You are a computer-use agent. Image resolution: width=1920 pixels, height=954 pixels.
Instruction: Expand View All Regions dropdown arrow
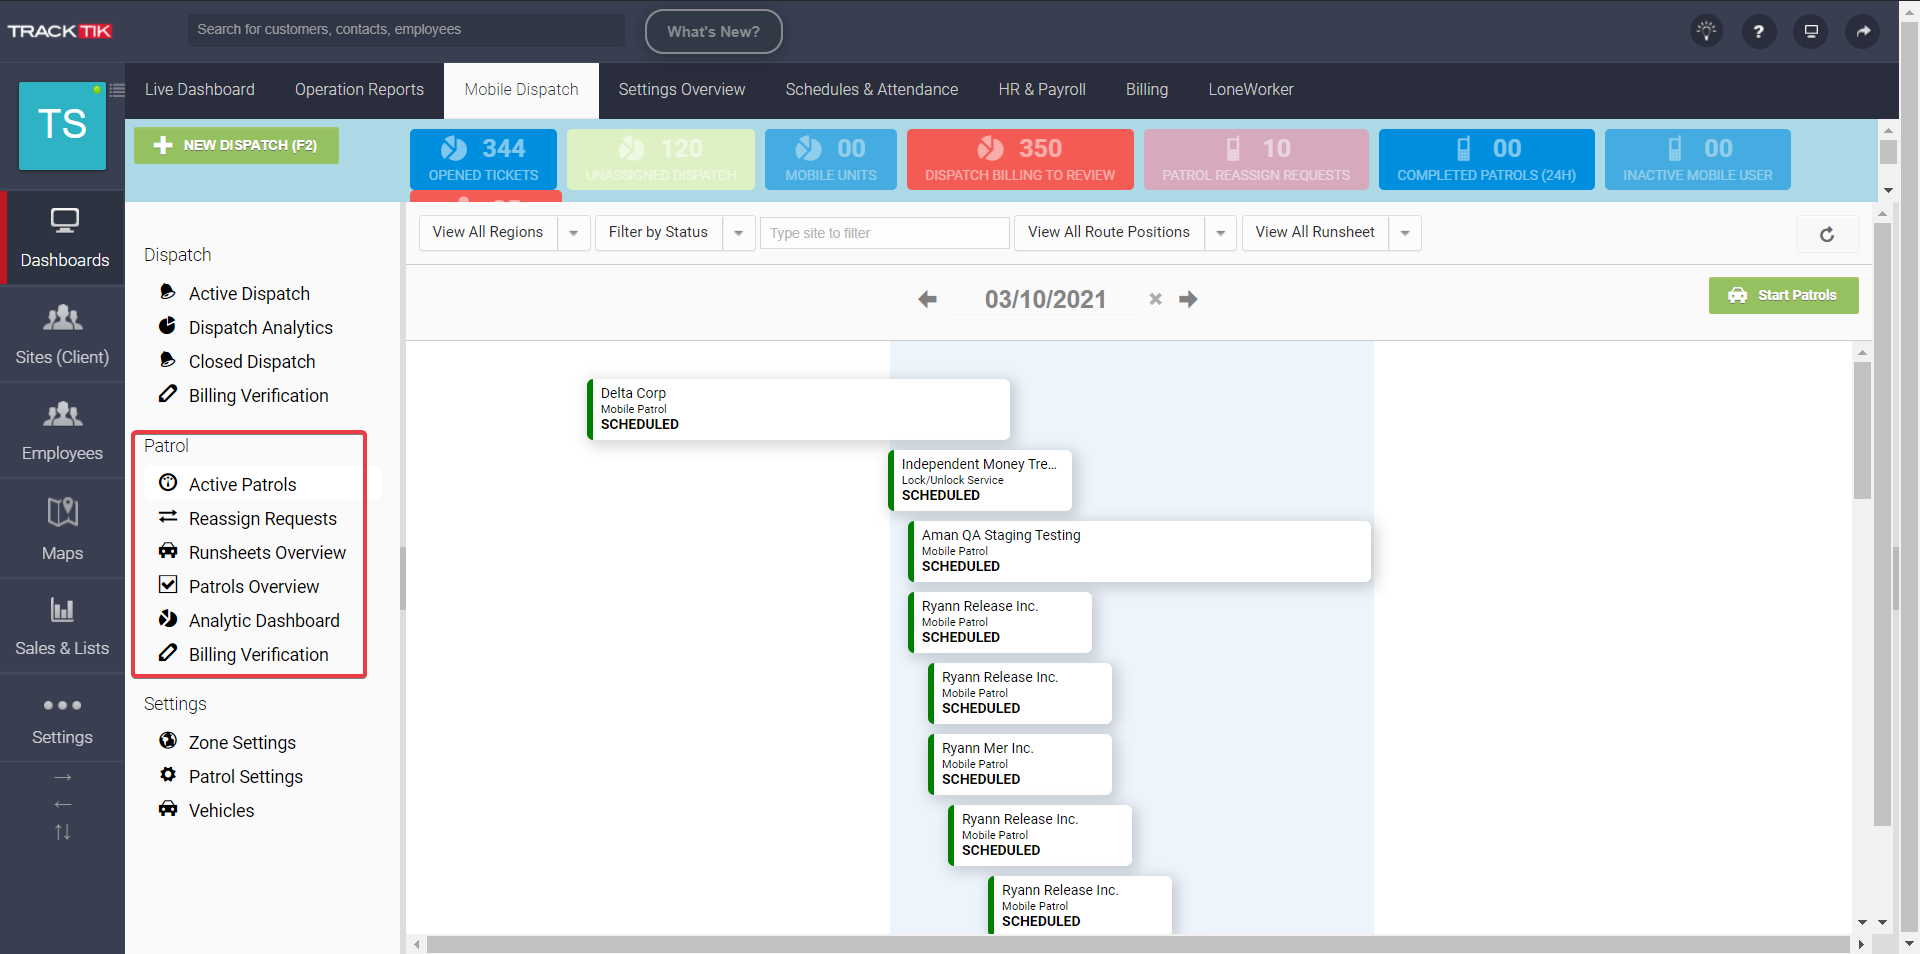(573, 233)
